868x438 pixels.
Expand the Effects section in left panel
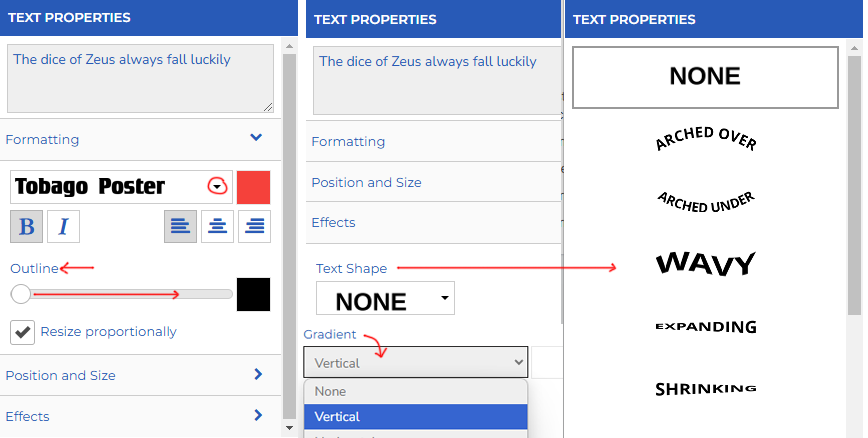pos(257,415)
